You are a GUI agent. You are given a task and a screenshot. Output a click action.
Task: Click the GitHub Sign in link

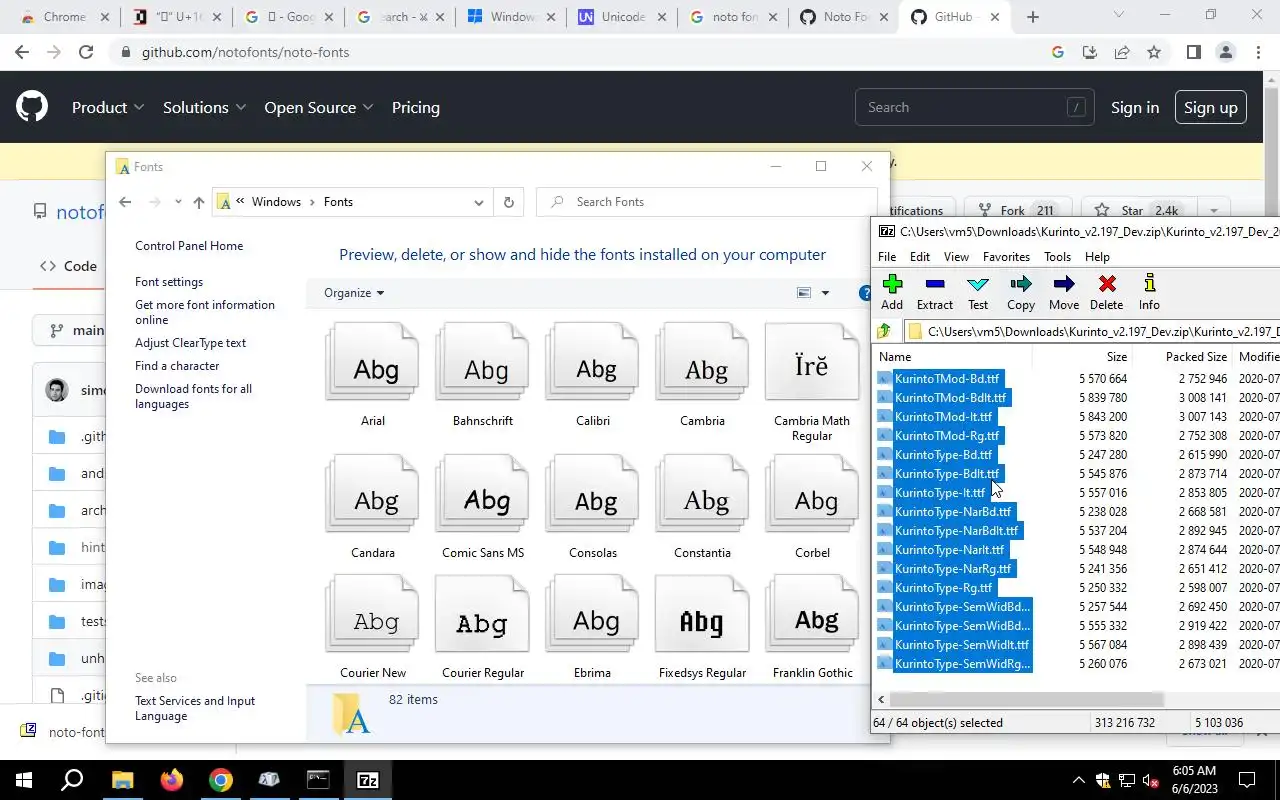[1135, 107]
